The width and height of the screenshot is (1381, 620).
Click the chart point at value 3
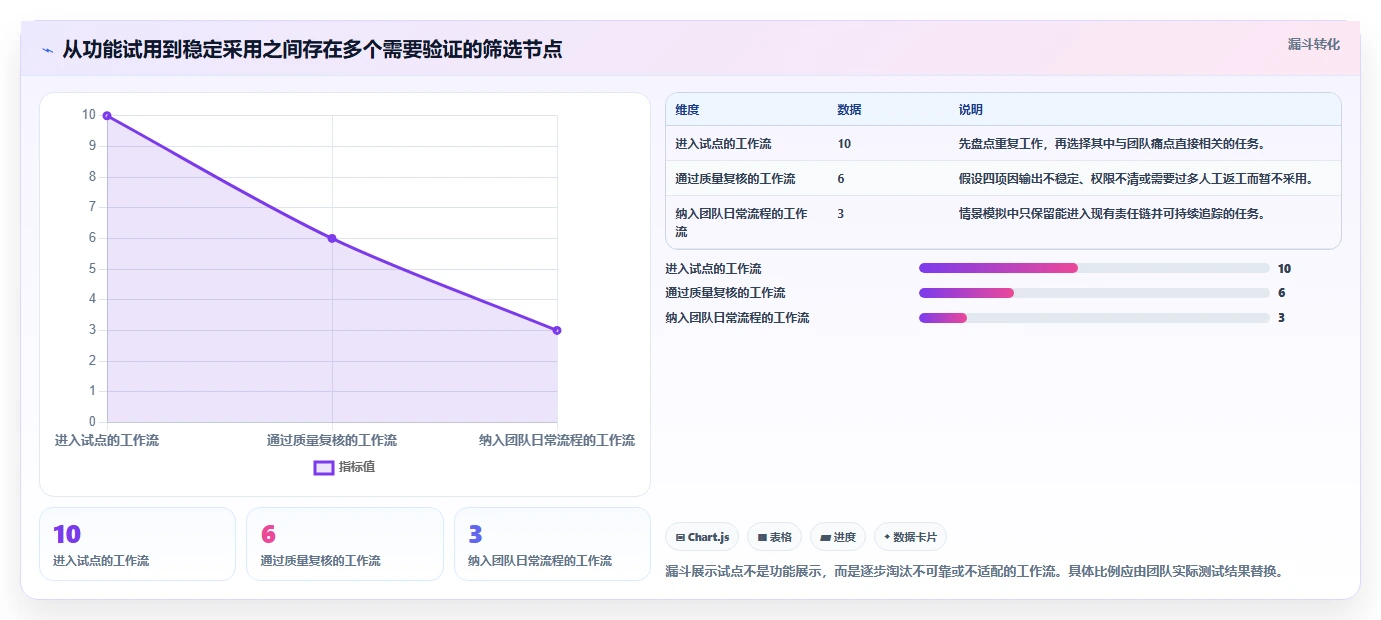557,330
